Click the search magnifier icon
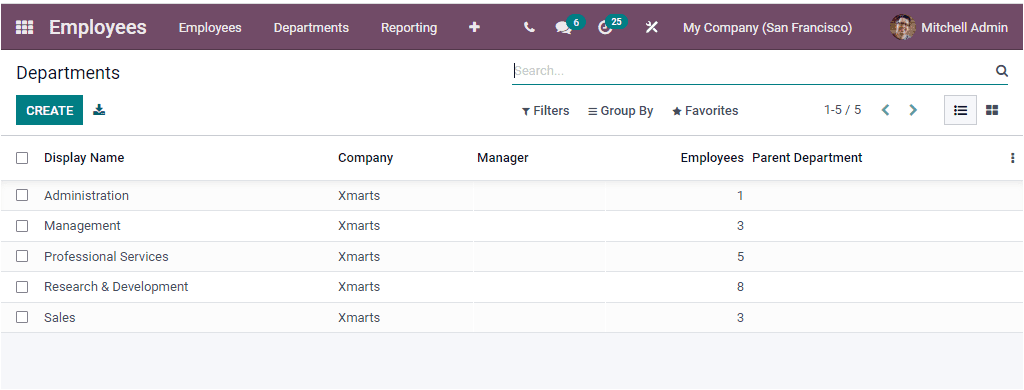 pyautogui.click(x=1001, y=71)
